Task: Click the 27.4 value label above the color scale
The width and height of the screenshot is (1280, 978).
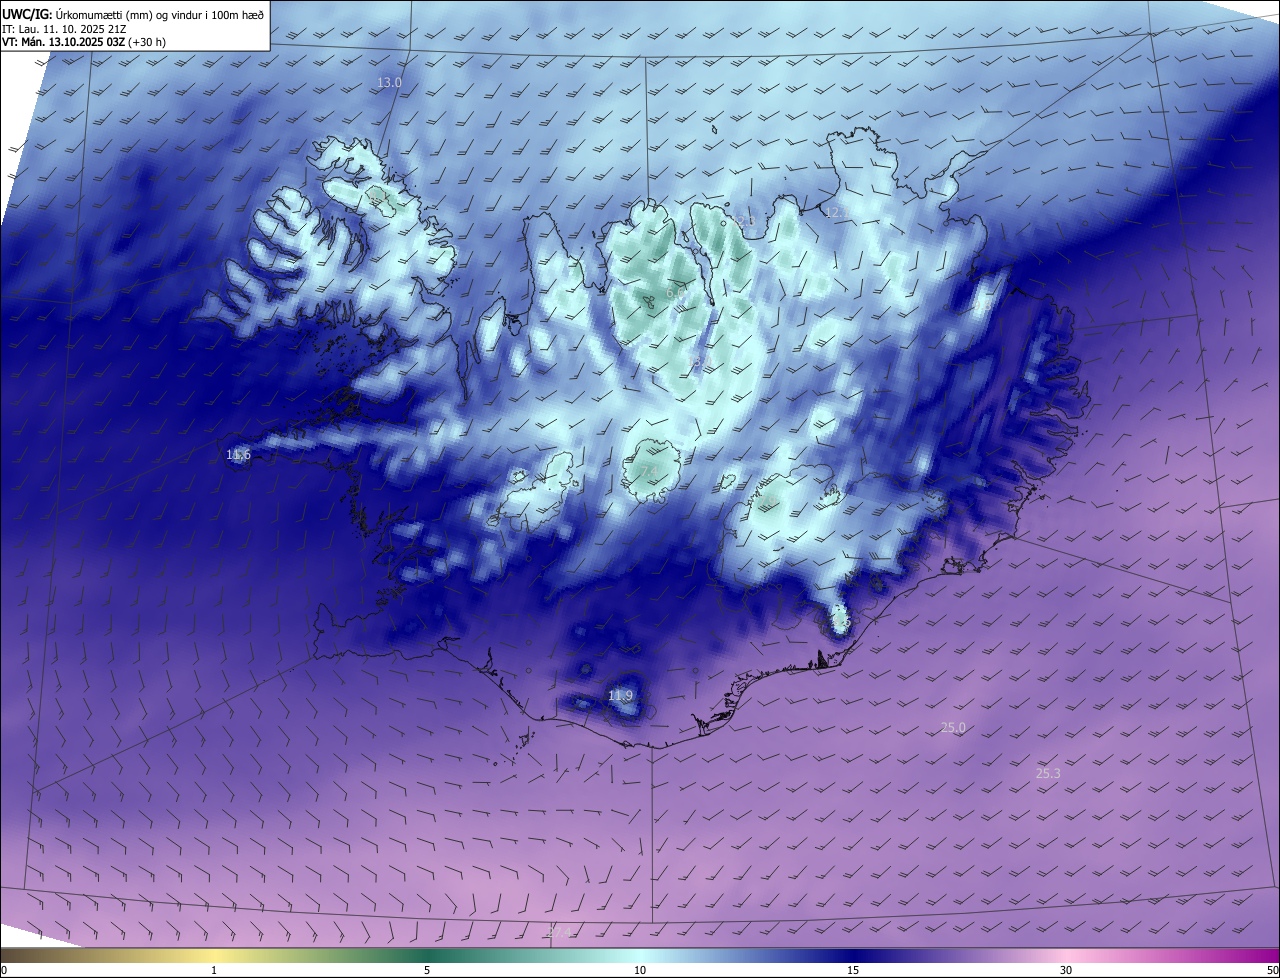Action: coord(560,932)
